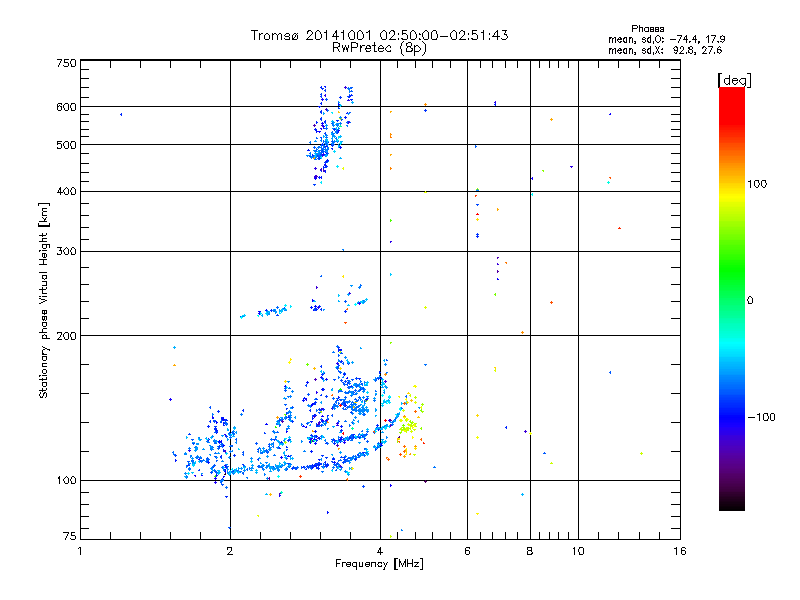Click the y-axis label '750'
Image resolution: width=800 pixels, height=600 pixels.
pyautogui.click(x=67, y=63)
